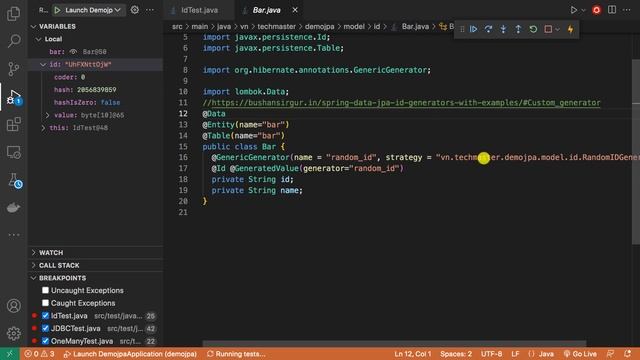Expand the CALL STACK section
The height and width of the screenshot is (360, 640).
(33, 265)
